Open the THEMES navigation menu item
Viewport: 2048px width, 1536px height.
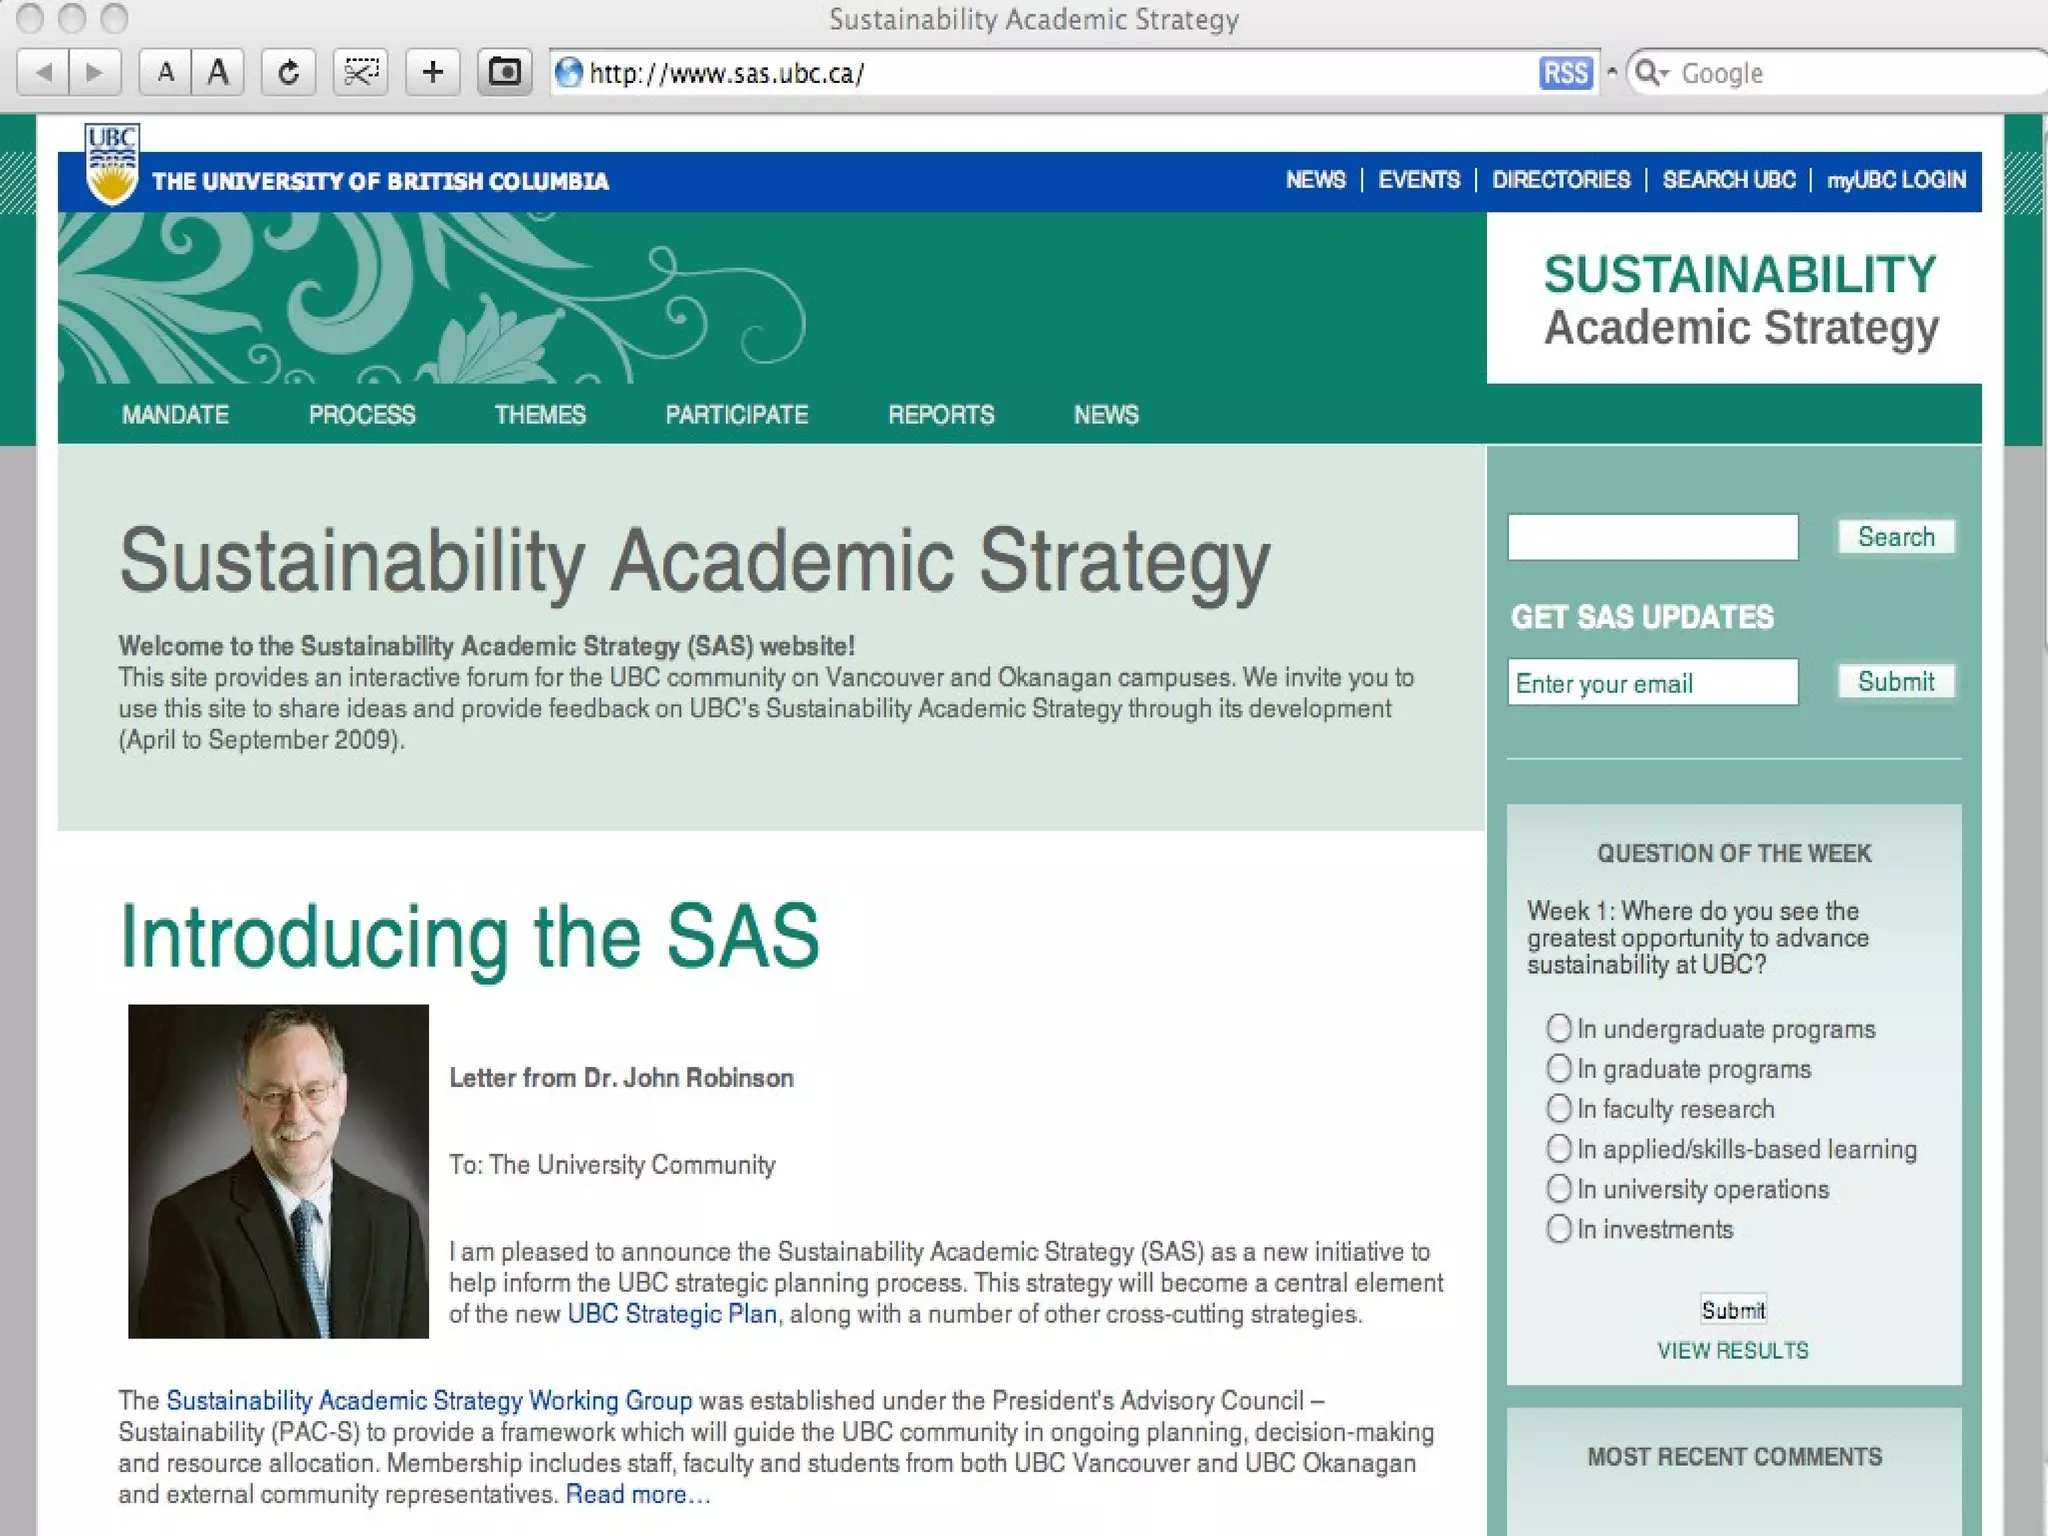coord(540,415)
